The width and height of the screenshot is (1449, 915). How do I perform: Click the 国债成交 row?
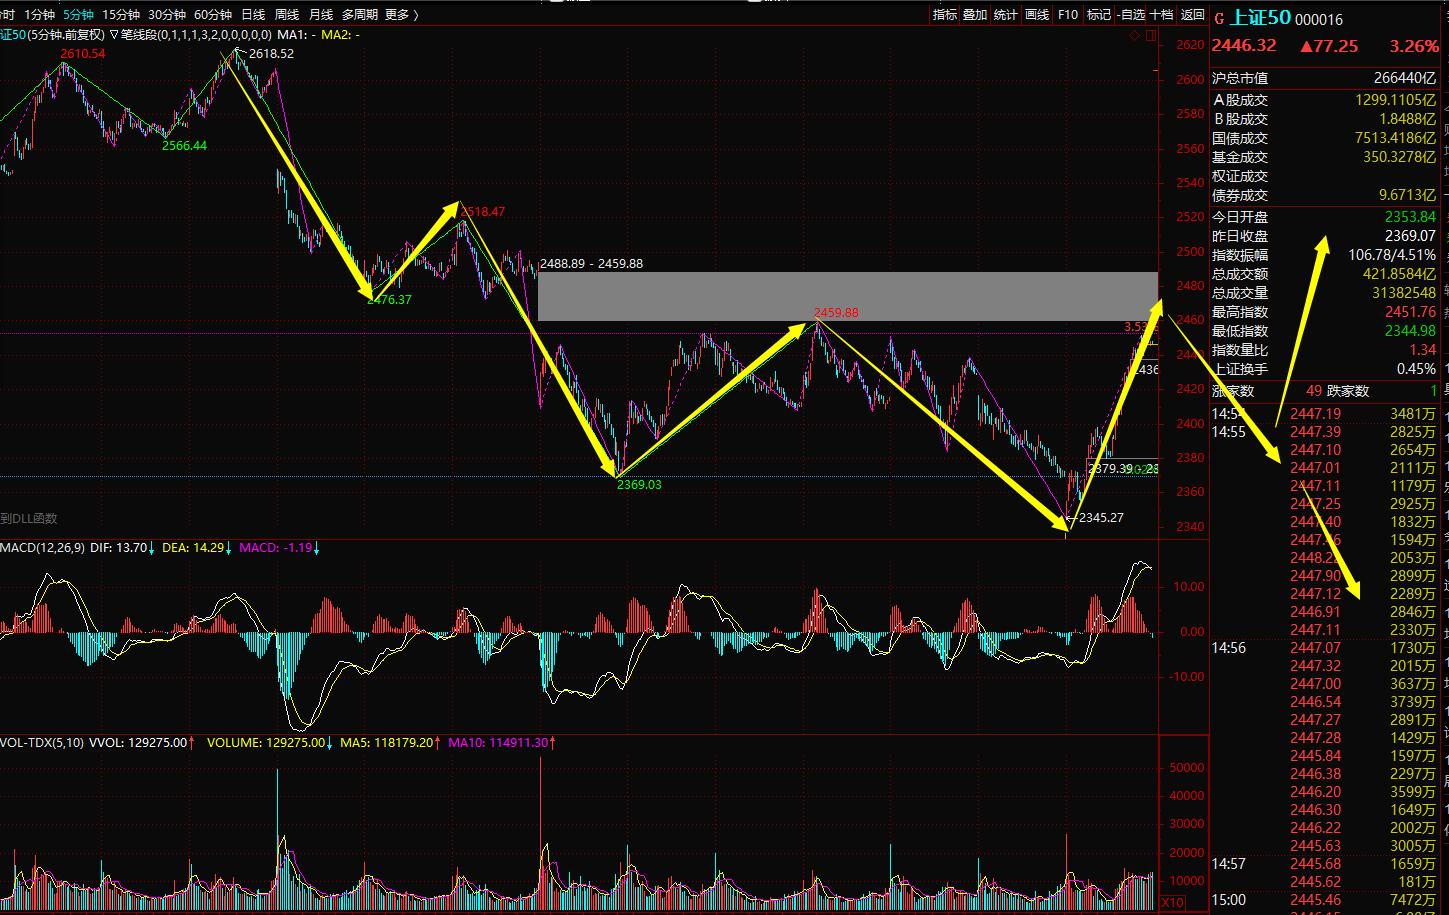1324,138
